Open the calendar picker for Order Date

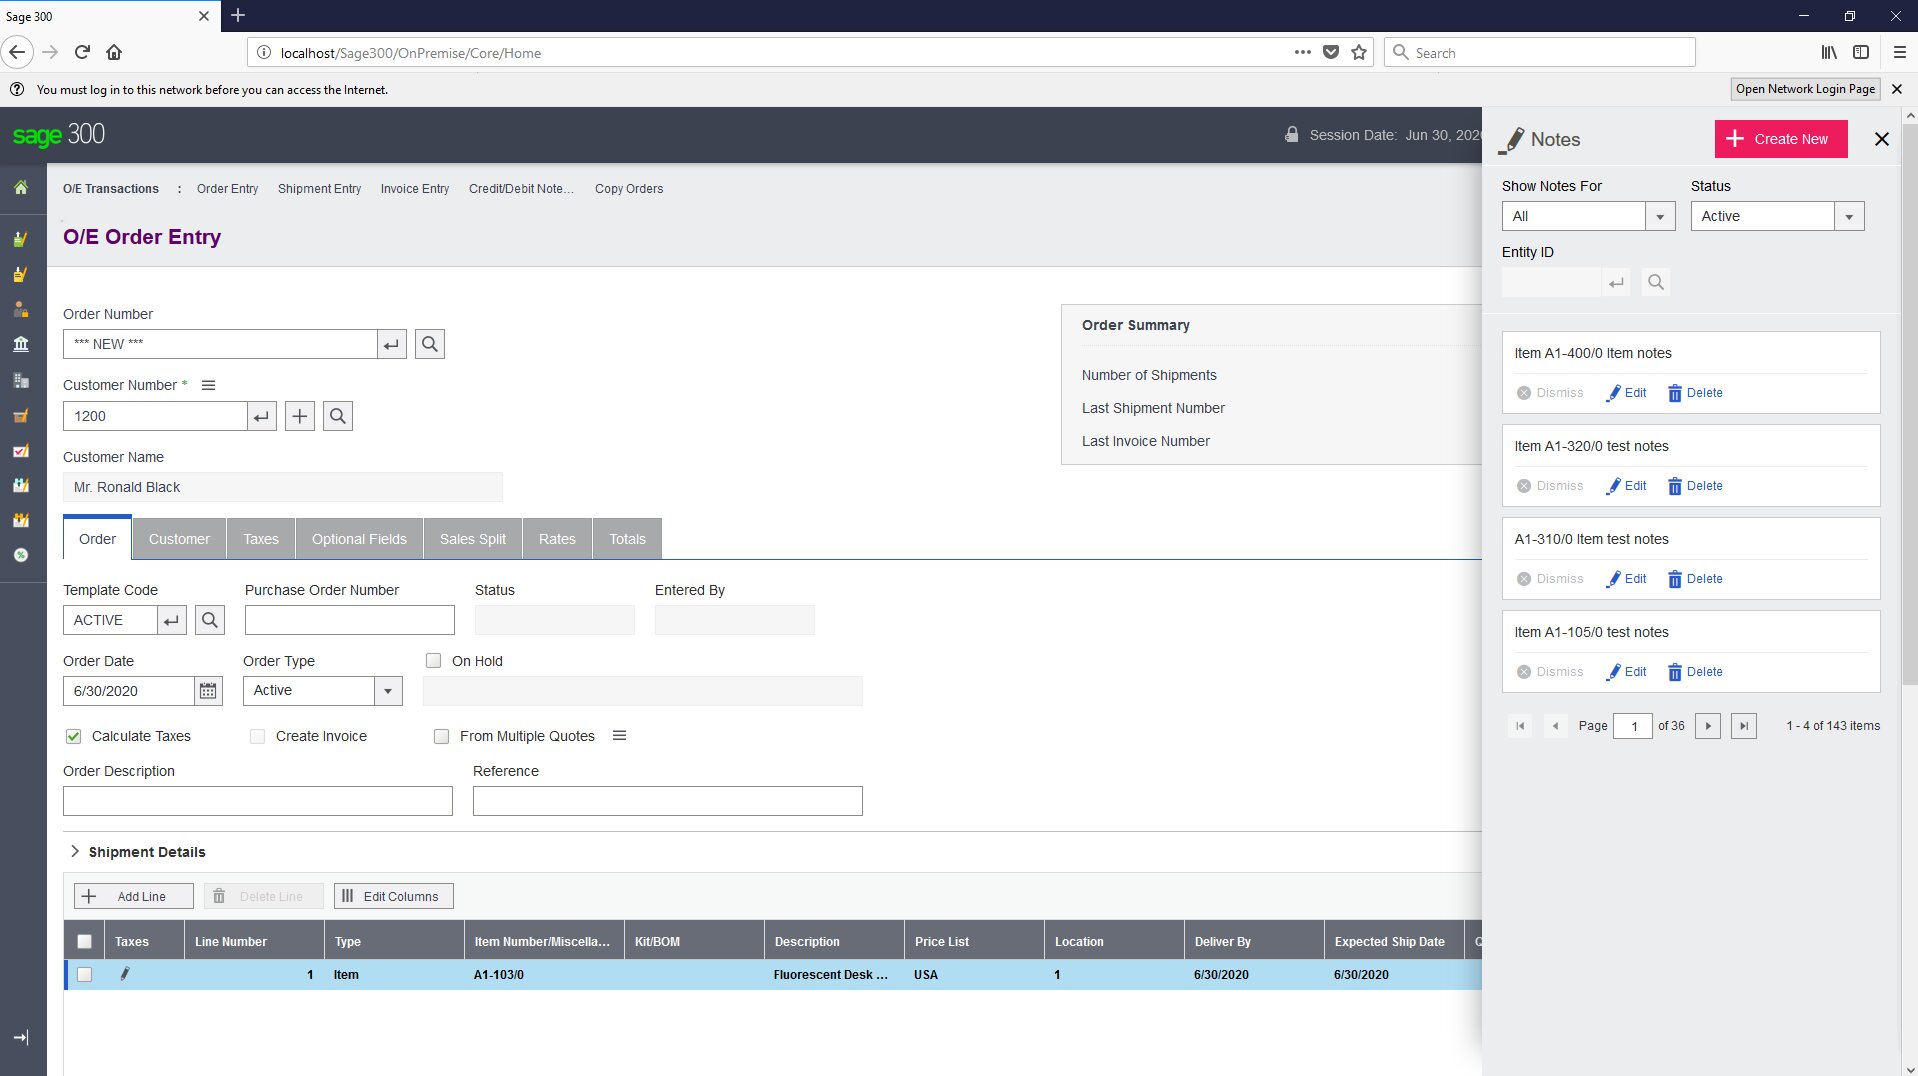[x=207, y=690]
